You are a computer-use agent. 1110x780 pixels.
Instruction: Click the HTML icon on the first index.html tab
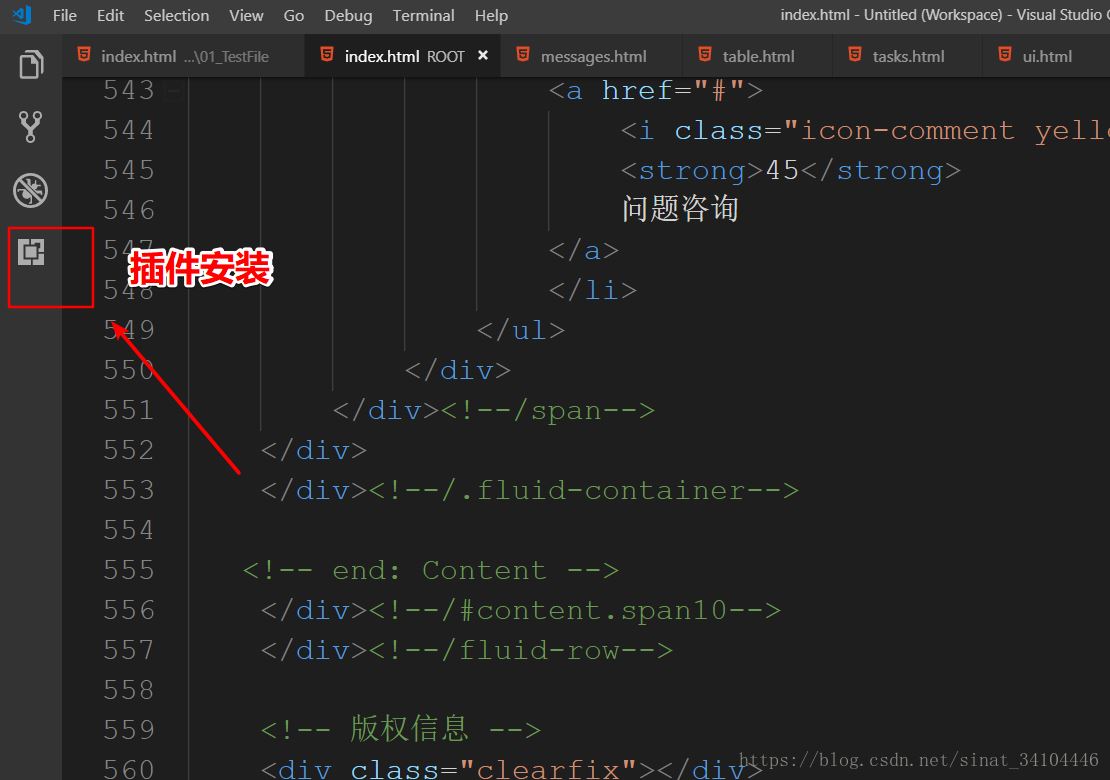(84, 55)
